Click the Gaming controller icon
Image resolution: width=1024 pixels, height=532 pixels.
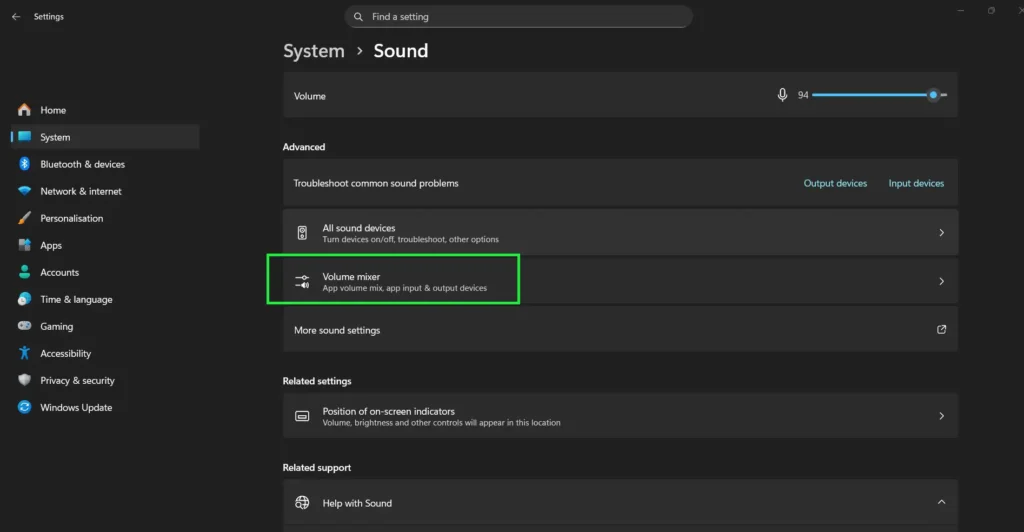pyautogui.click(x=24, y=326)
